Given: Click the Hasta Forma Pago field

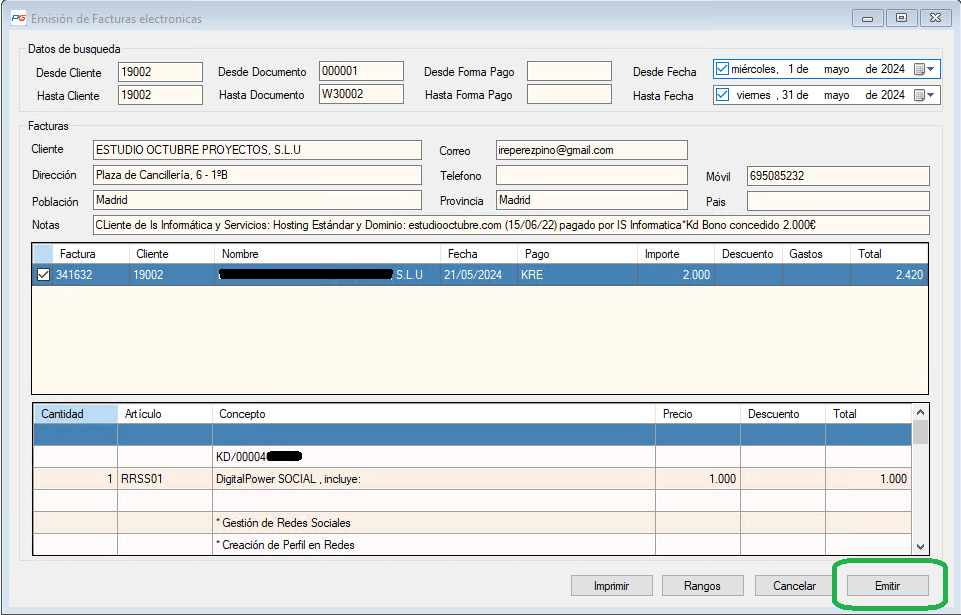Looking at the screenshot, I should [569, 94].
